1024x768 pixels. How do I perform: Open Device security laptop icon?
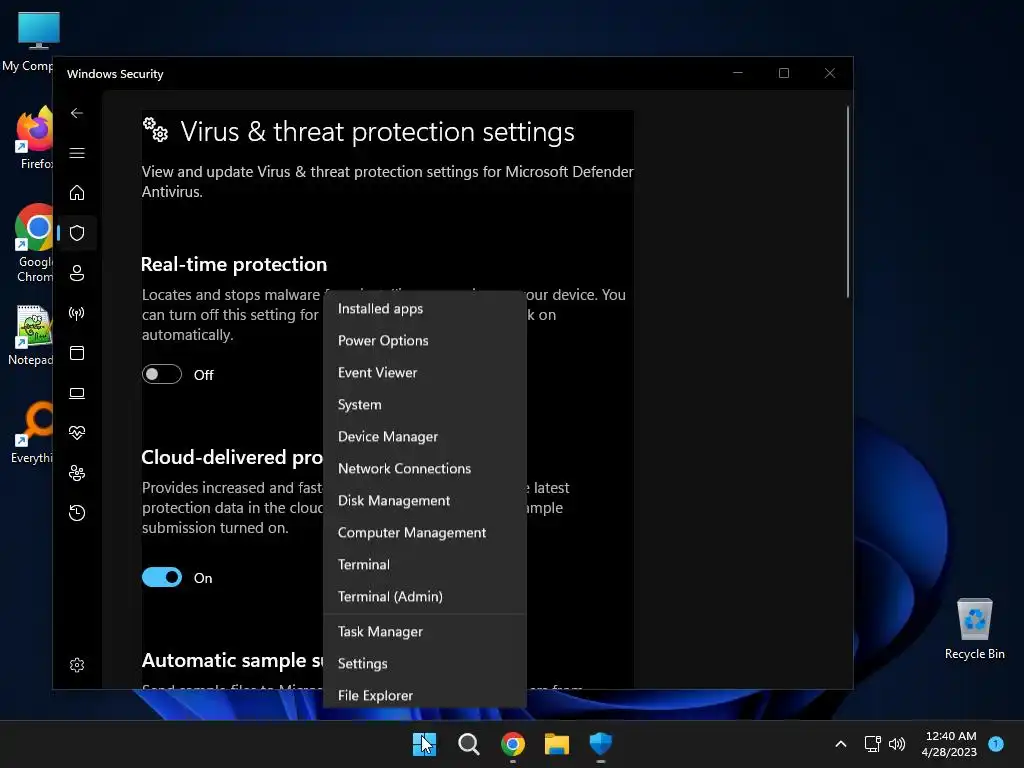(x=77, y=393)
